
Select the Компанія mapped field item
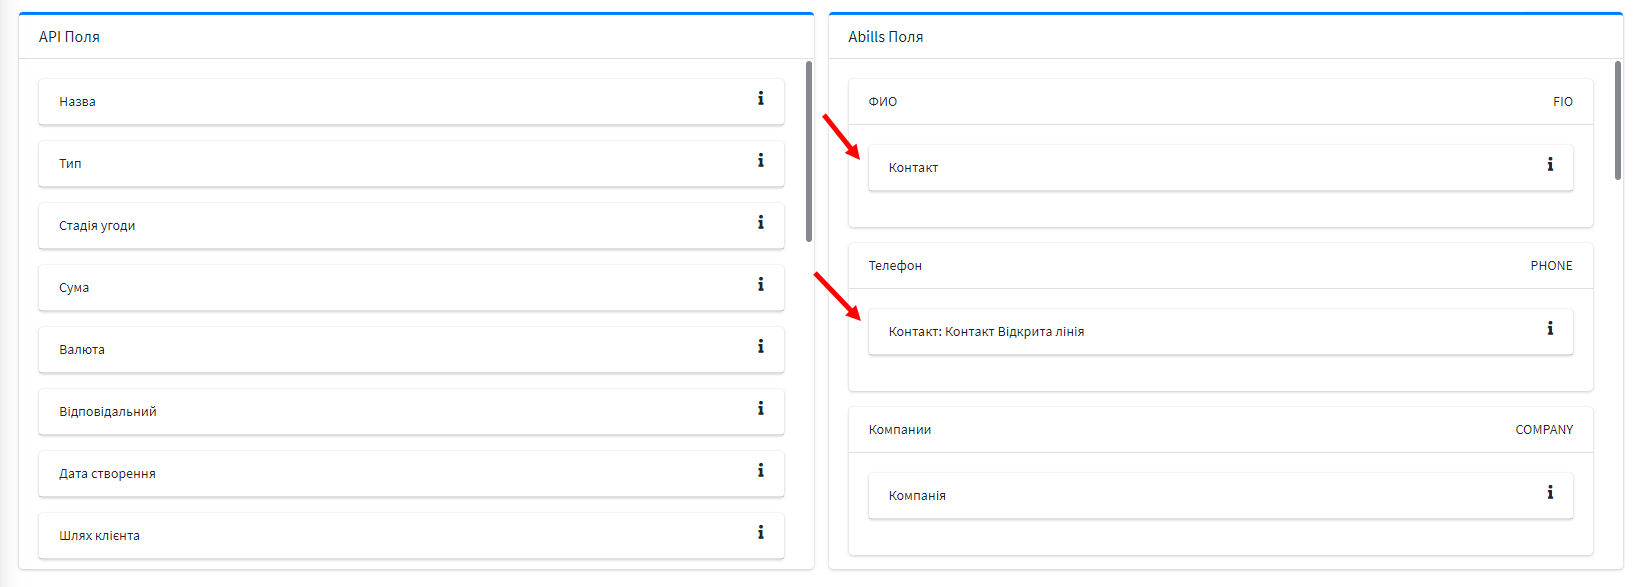(x=1200, y=496)
